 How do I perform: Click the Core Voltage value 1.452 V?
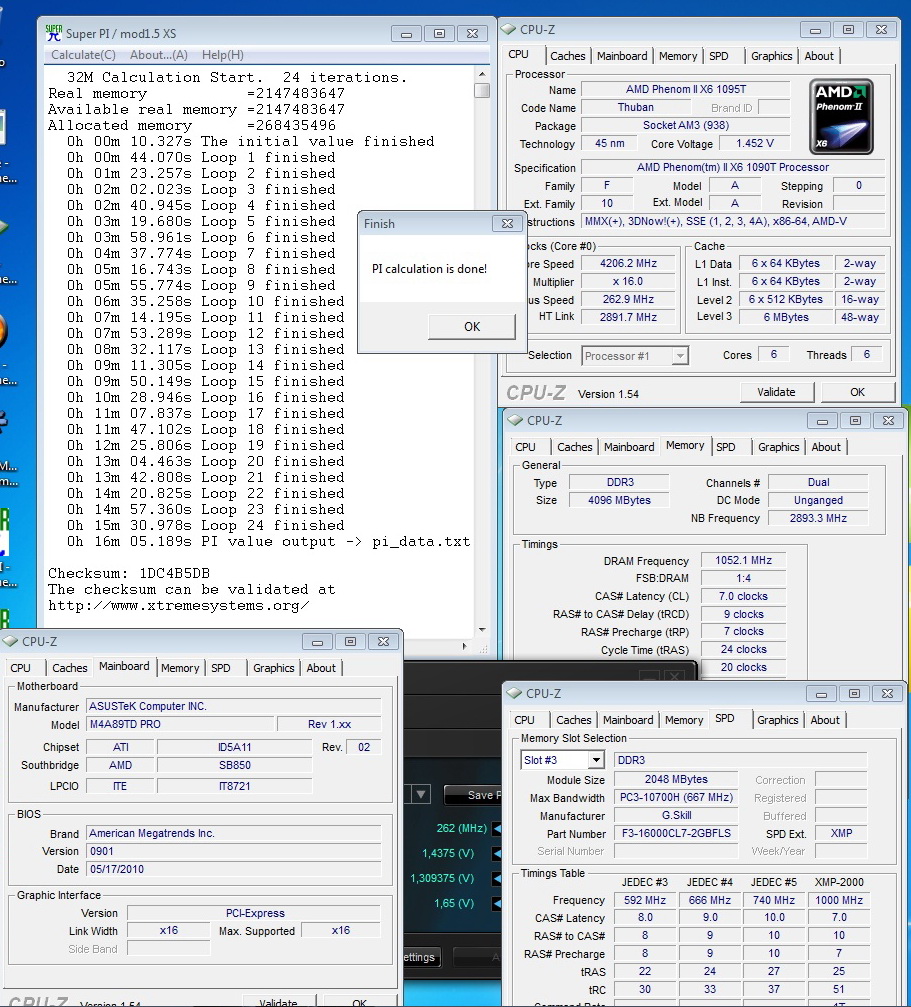pyautogui.click(x=754, y=143)
